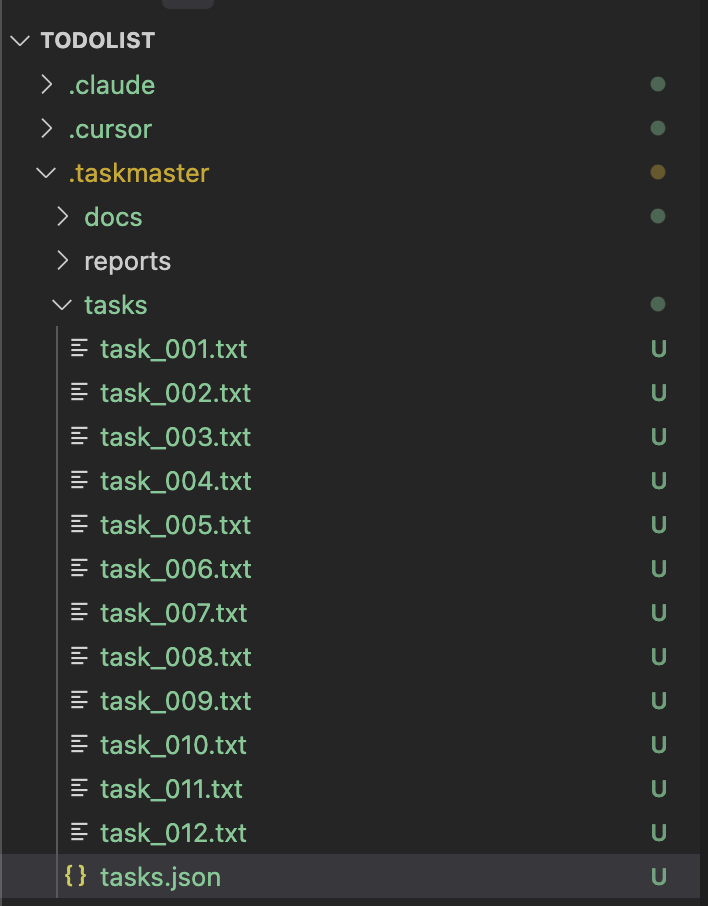The image size is (708, 906).
Task: Click the modified yellow dot beside .taskmaster
Action: 658,172
